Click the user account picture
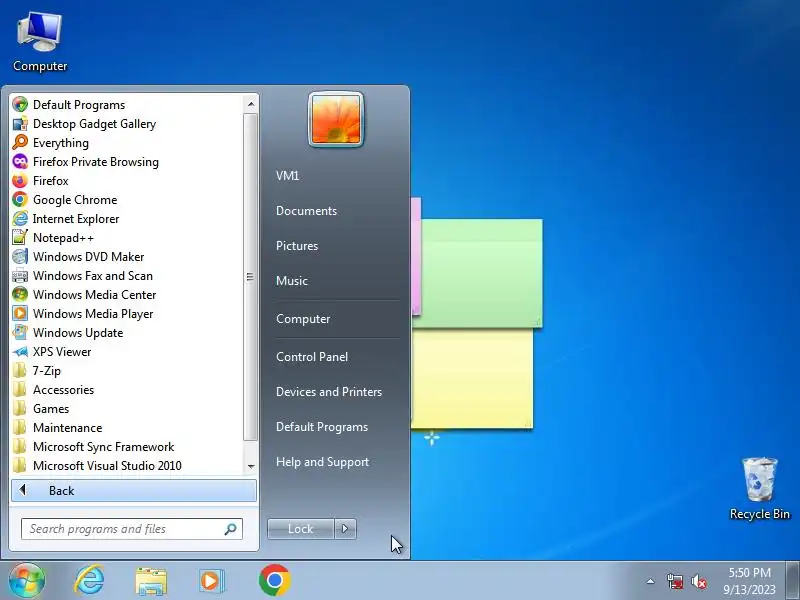The height and width of the screenshot is (600, 800). [x=336, y=119]
